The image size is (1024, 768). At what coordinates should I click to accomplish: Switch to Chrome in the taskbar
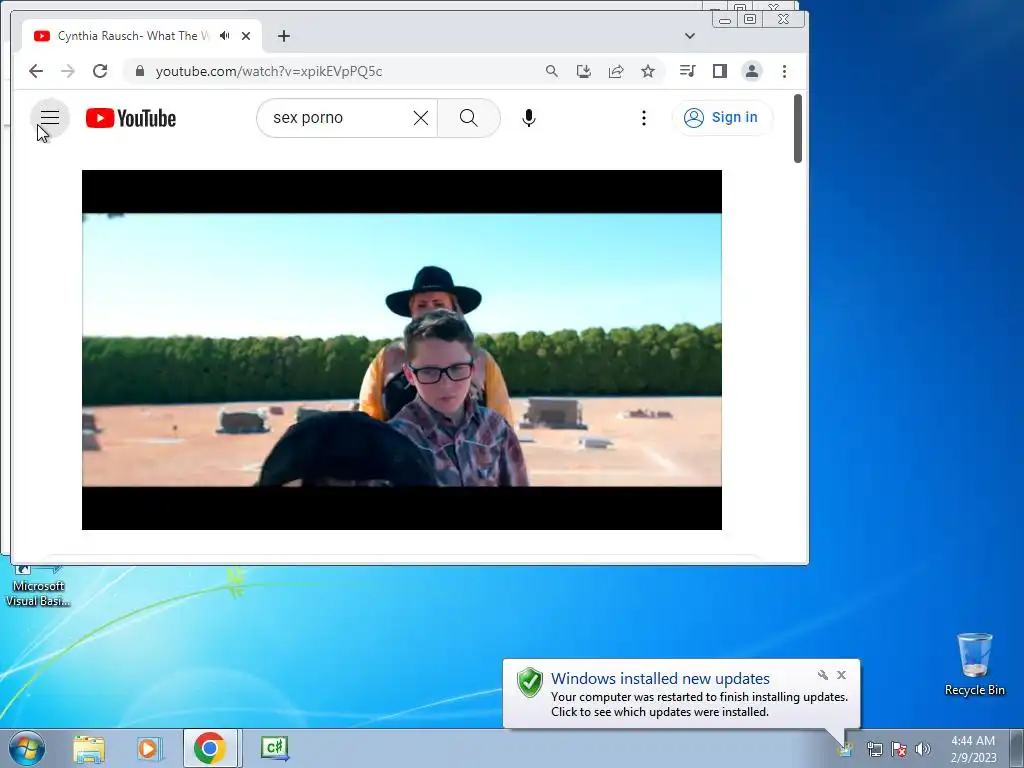(210, 748)
